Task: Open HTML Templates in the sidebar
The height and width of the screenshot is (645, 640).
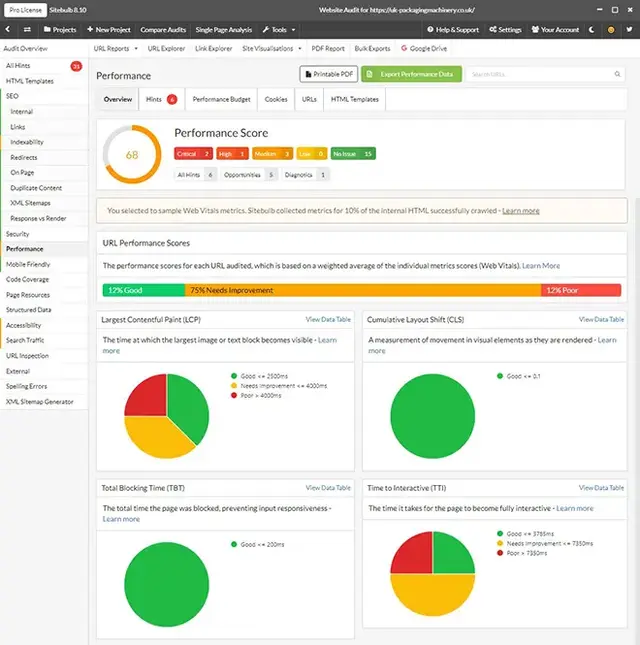Action: click(30, 81)
